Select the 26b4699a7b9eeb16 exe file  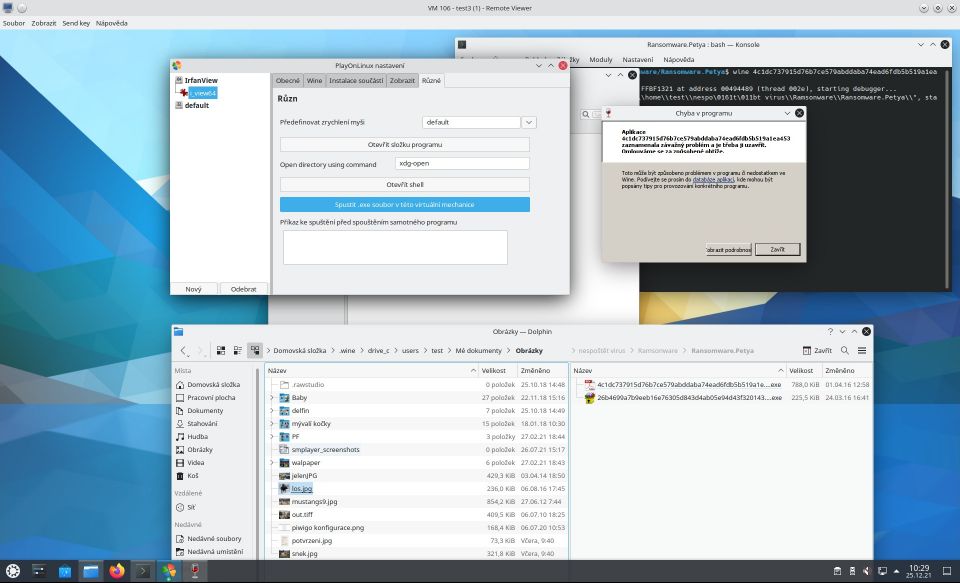pos(689,397)
